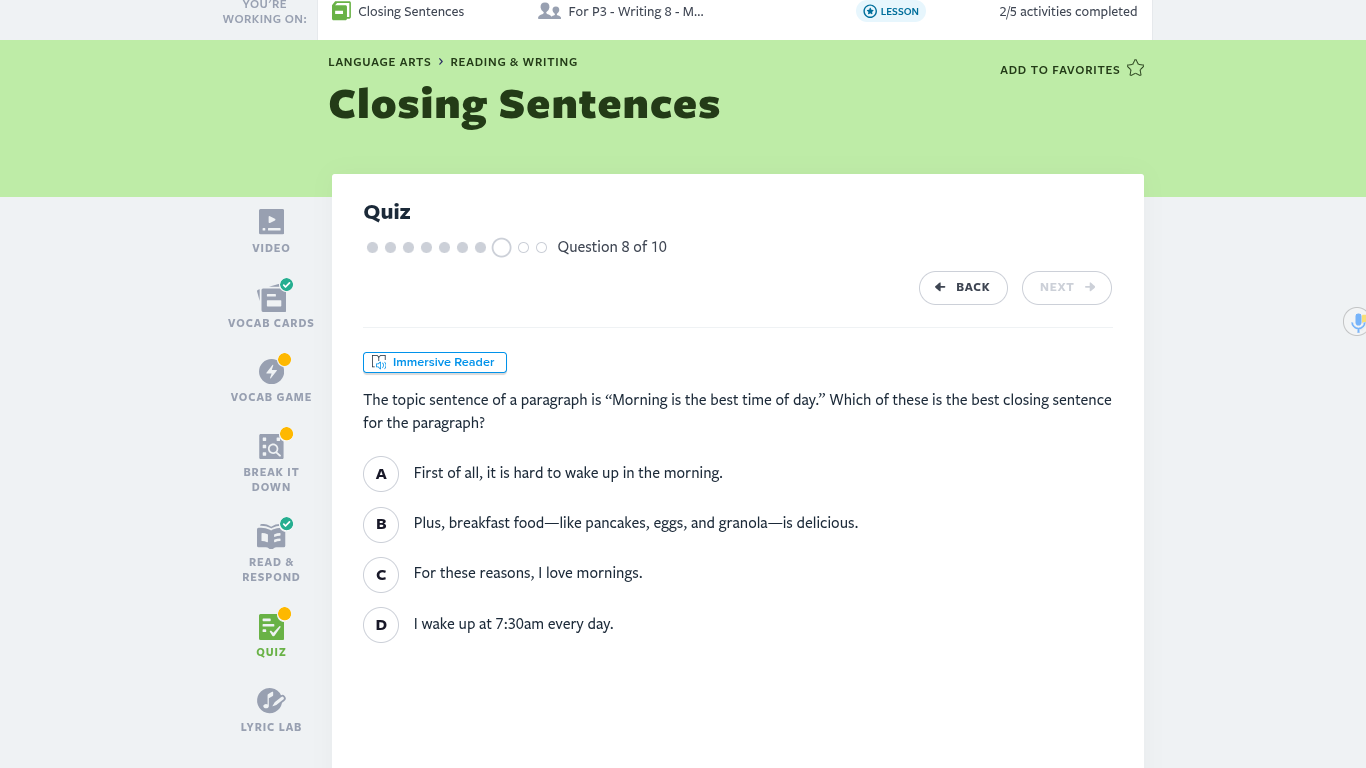Screen dimensions: 1366x768
Task: Go to Read & Respond activity
Action: pos(271,537)
